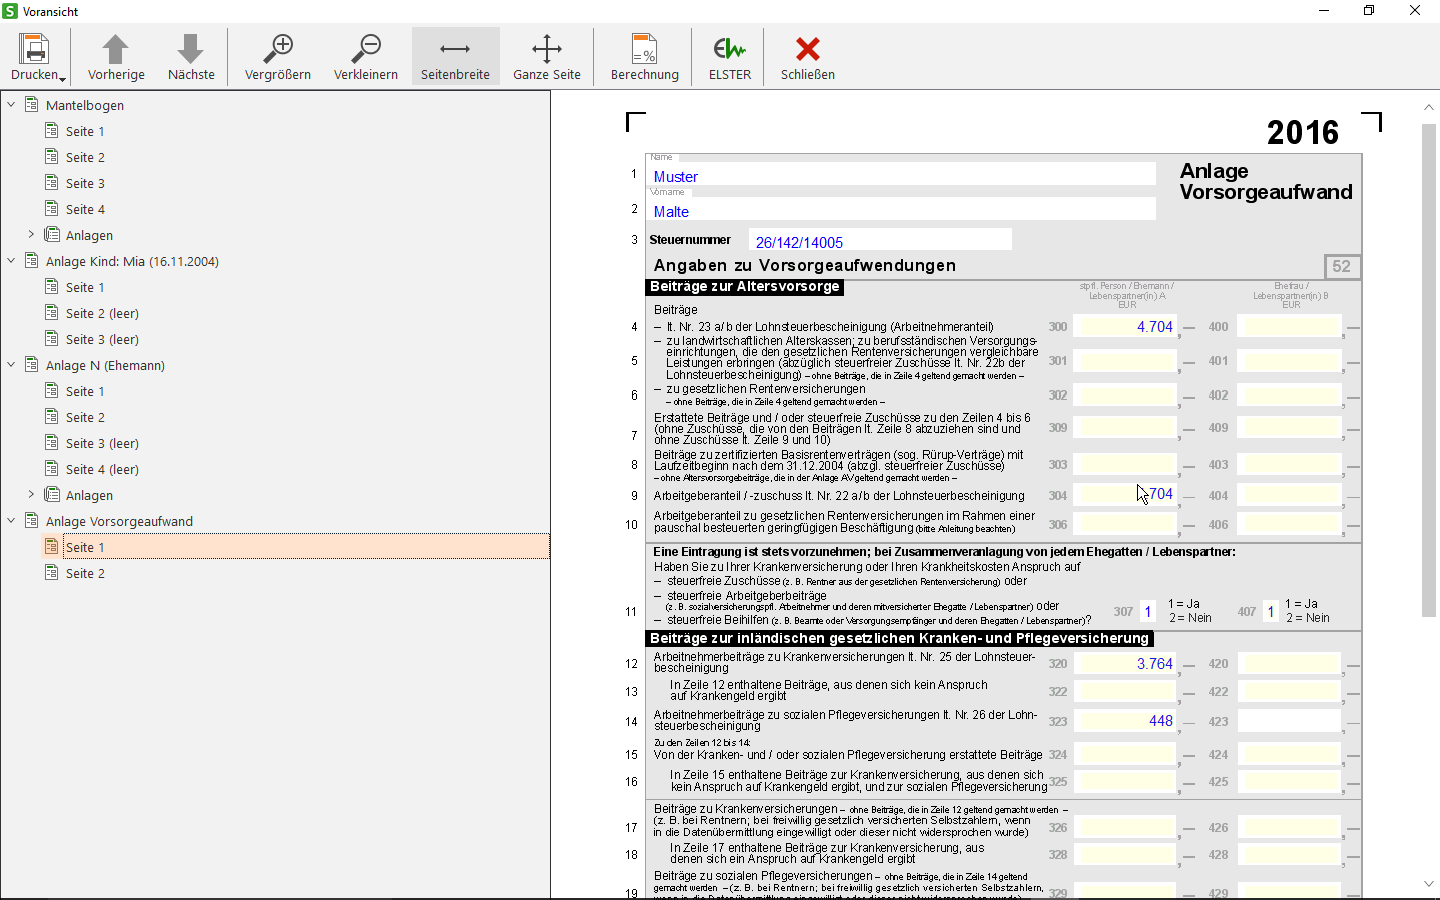The image size is (1440, 900).
Task: Click Anlagen folder icon under Mantelbogen
Action: [52, 234]
